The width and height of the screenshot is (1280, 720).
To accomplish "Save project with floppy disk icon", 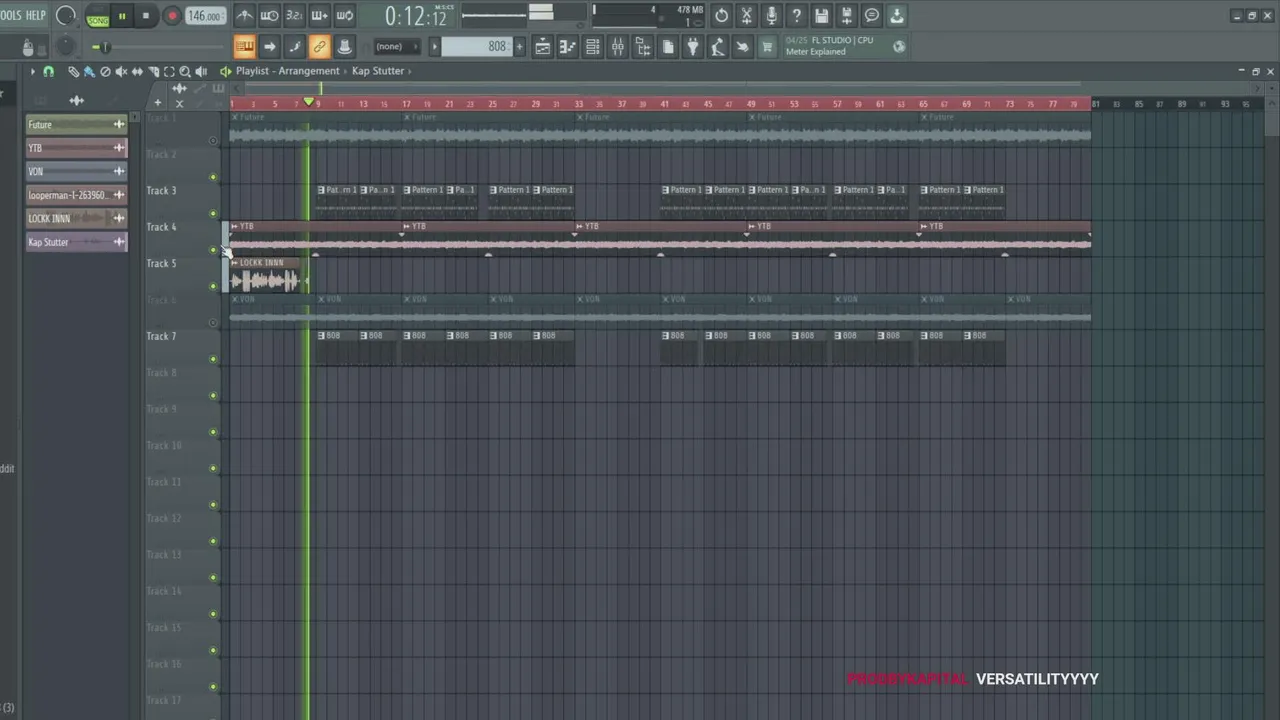I will [x=821, y=16].
